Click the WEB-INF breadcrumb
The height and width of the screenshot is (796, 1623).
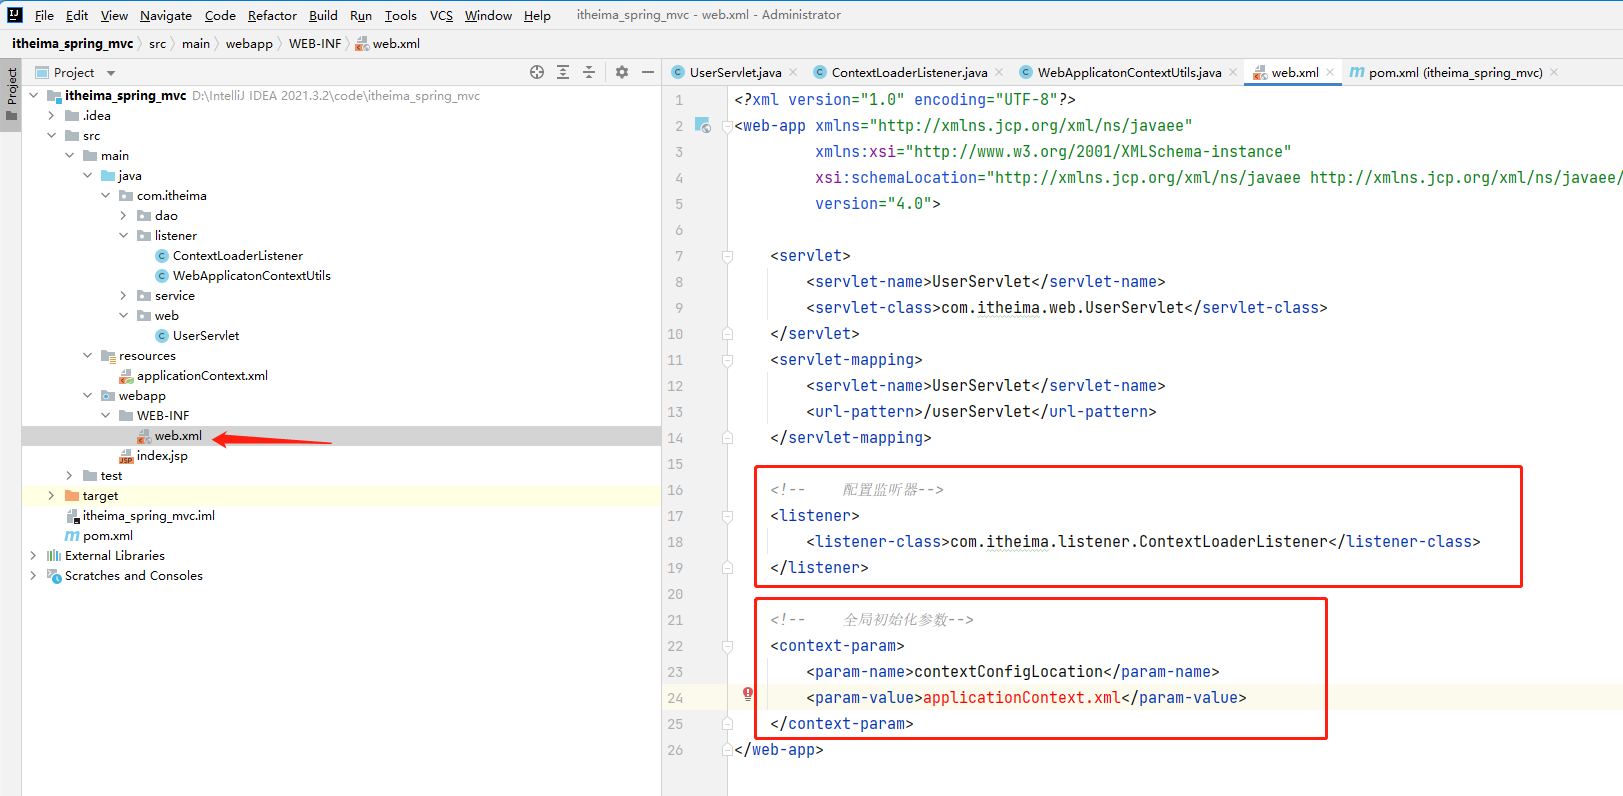click(315, 43)
